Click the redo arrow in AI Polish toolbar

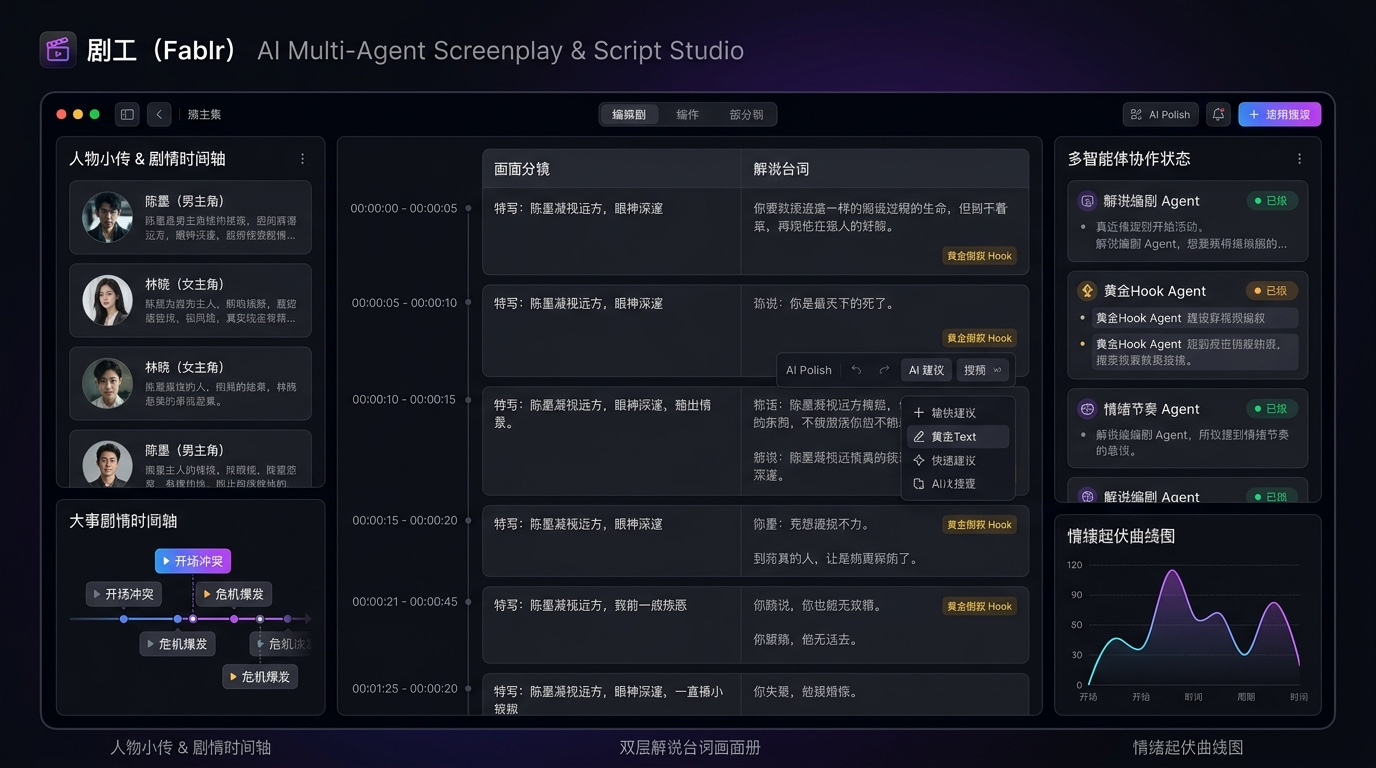point(884,370)
